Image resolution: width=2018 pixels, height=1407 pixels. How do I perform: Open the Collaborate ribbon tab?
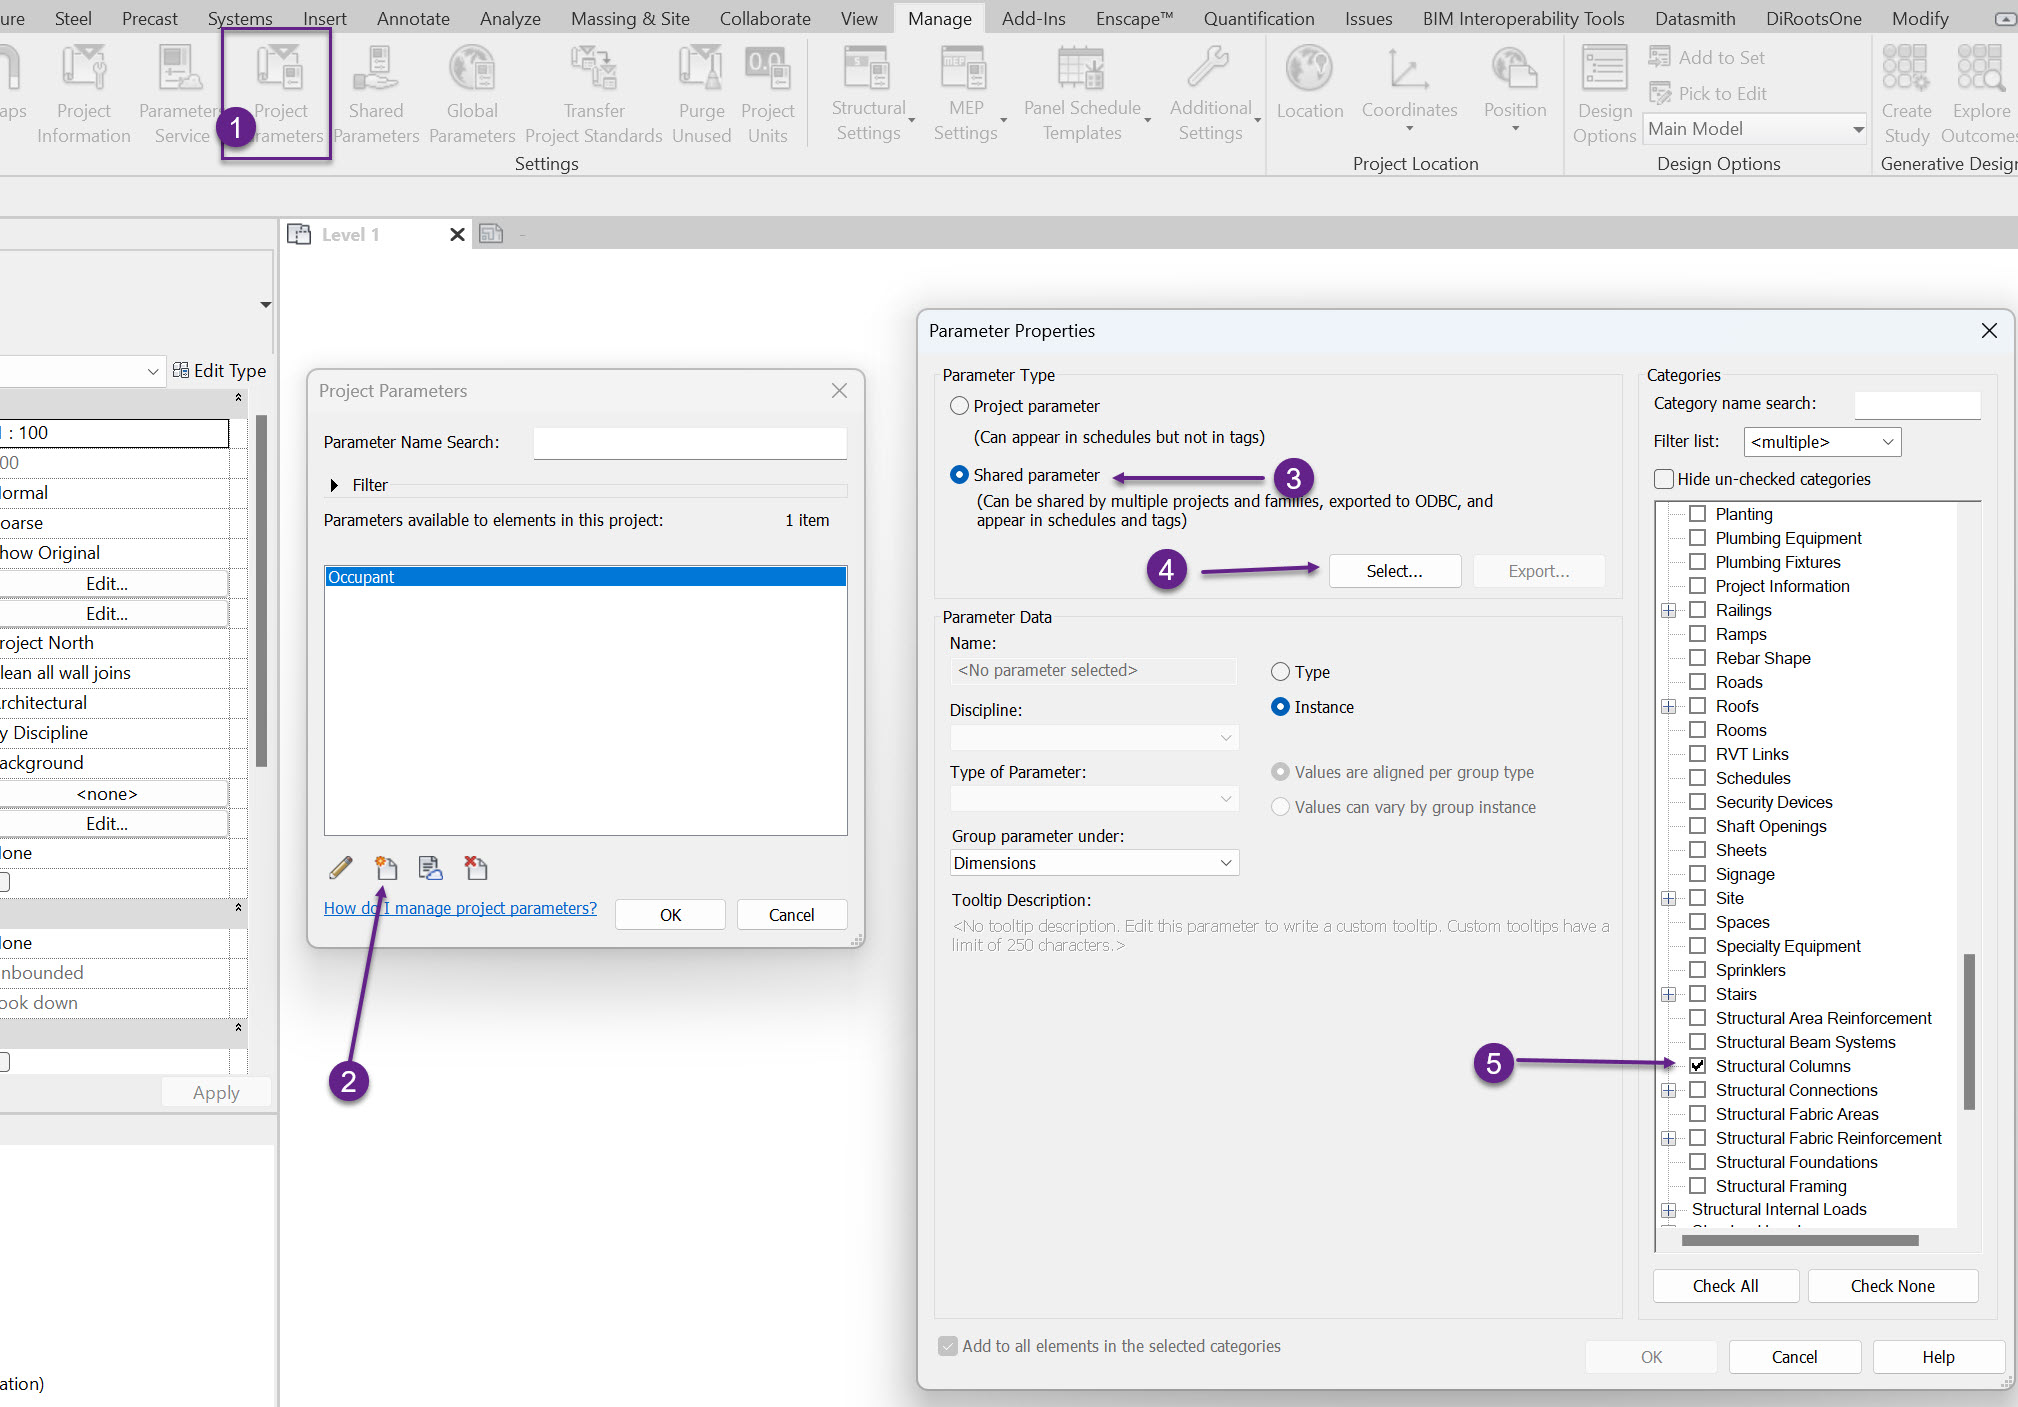[x=765, y=18]
